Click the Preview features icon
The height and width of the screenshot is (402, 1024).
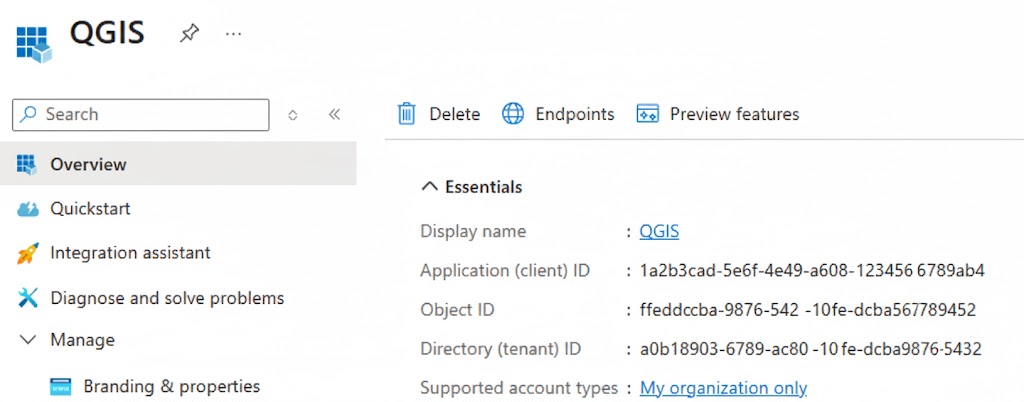[647, 114]
